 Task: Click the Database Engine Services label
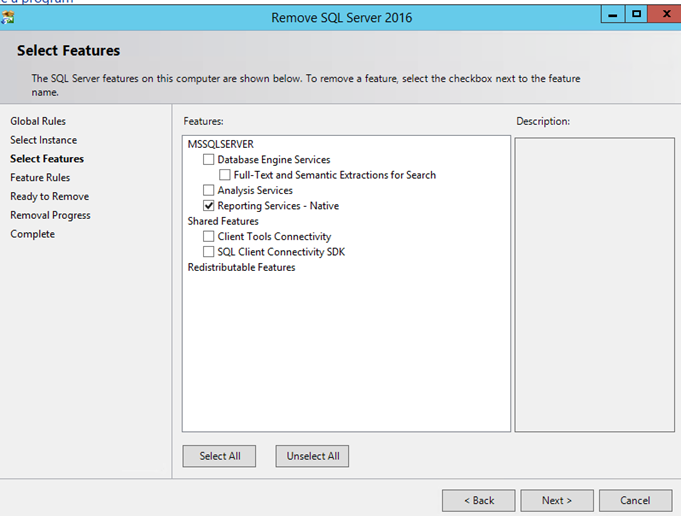click(x=274, y=159)
